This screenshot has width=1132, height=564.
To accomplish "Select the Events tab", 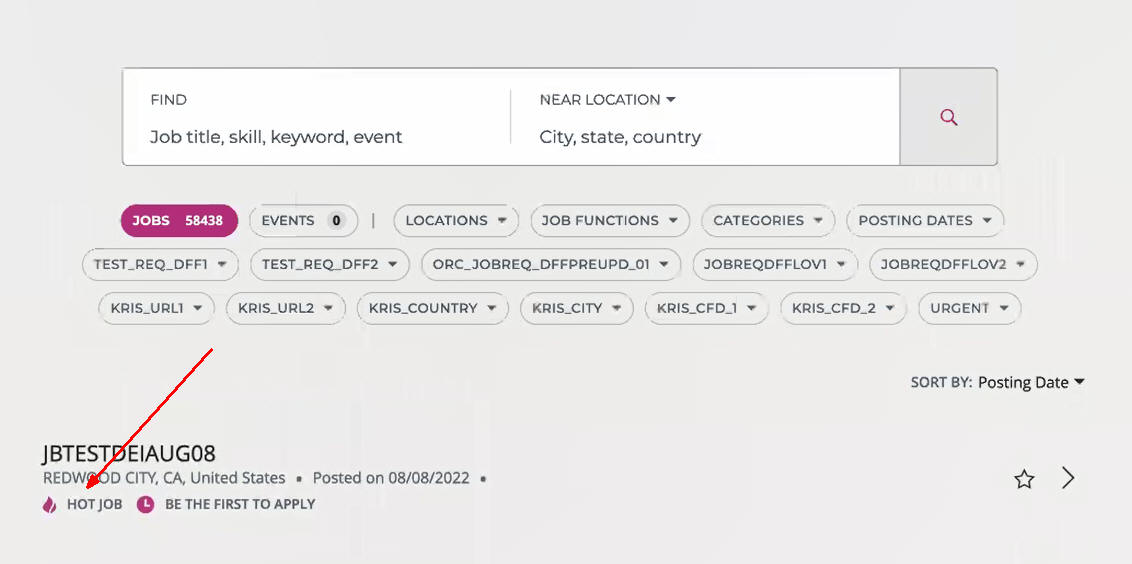I will (x=303, y=220).
